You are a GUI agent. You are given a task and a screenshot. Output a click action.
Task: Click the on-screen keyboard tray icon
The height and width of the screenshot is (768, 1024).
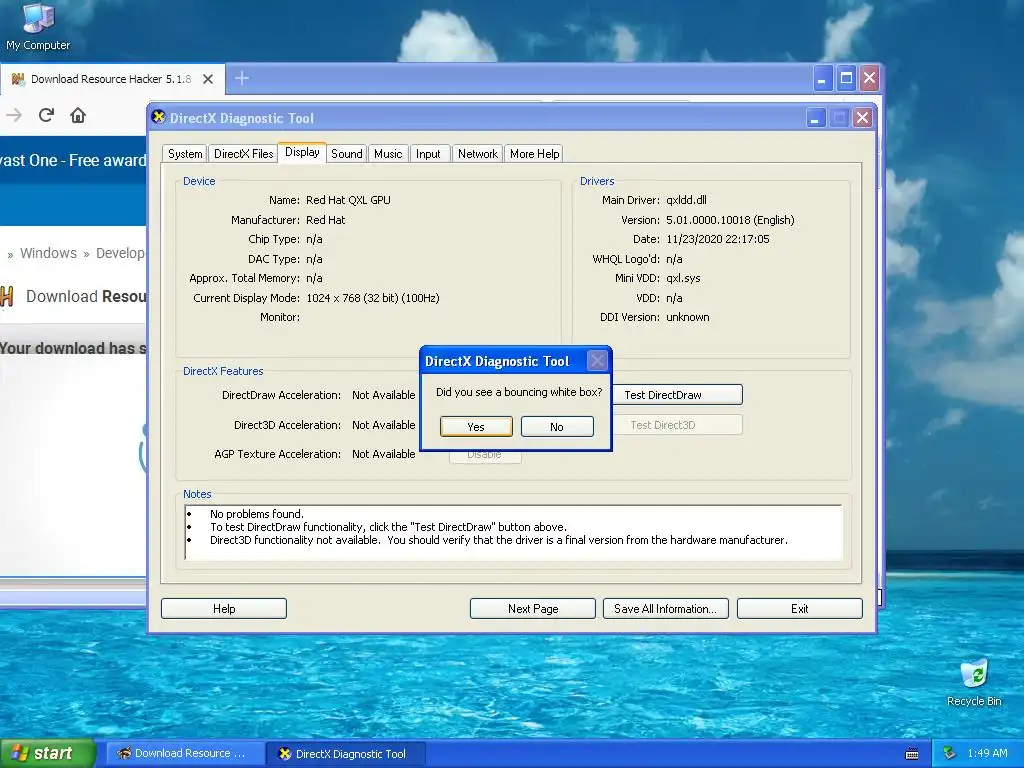pos(912,754)
